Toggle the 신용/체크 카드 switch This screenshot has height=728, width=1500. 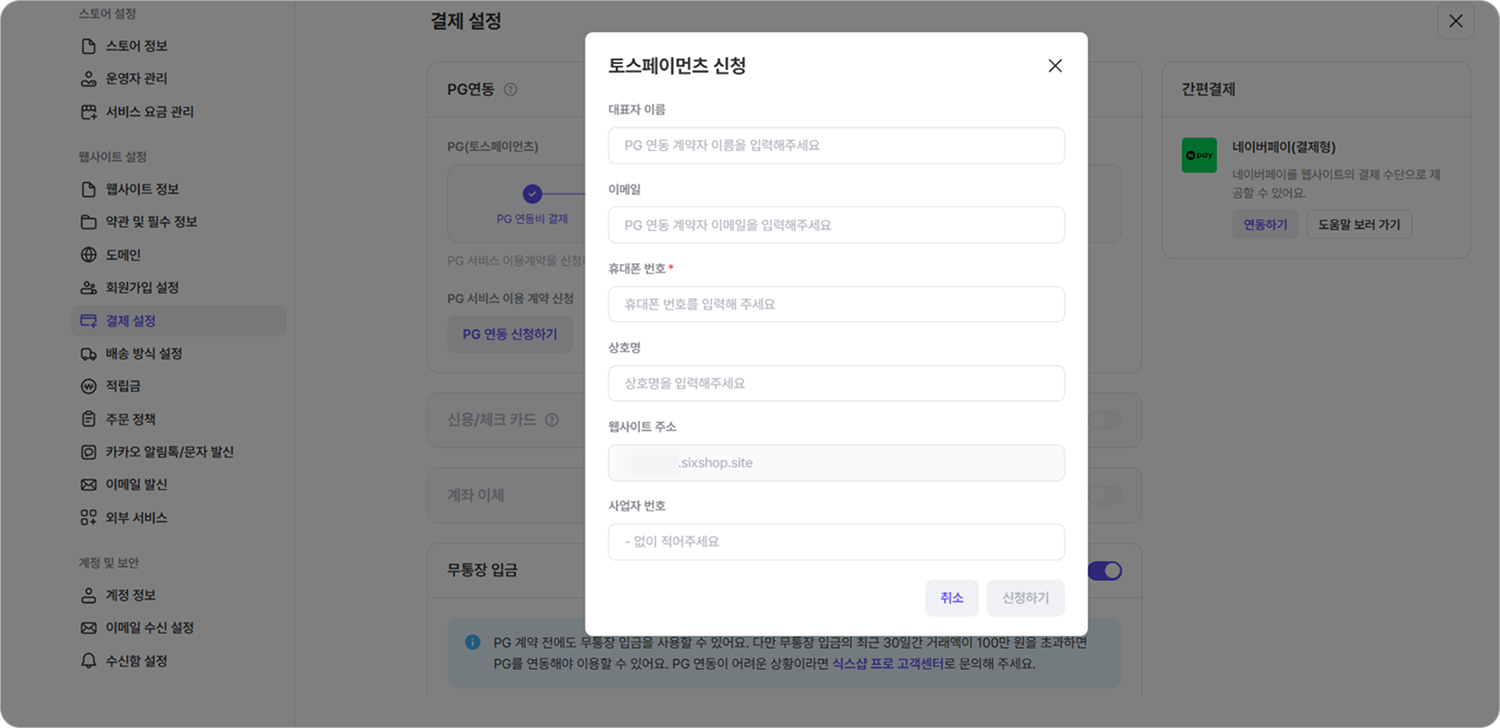(x=1105, y=420)
